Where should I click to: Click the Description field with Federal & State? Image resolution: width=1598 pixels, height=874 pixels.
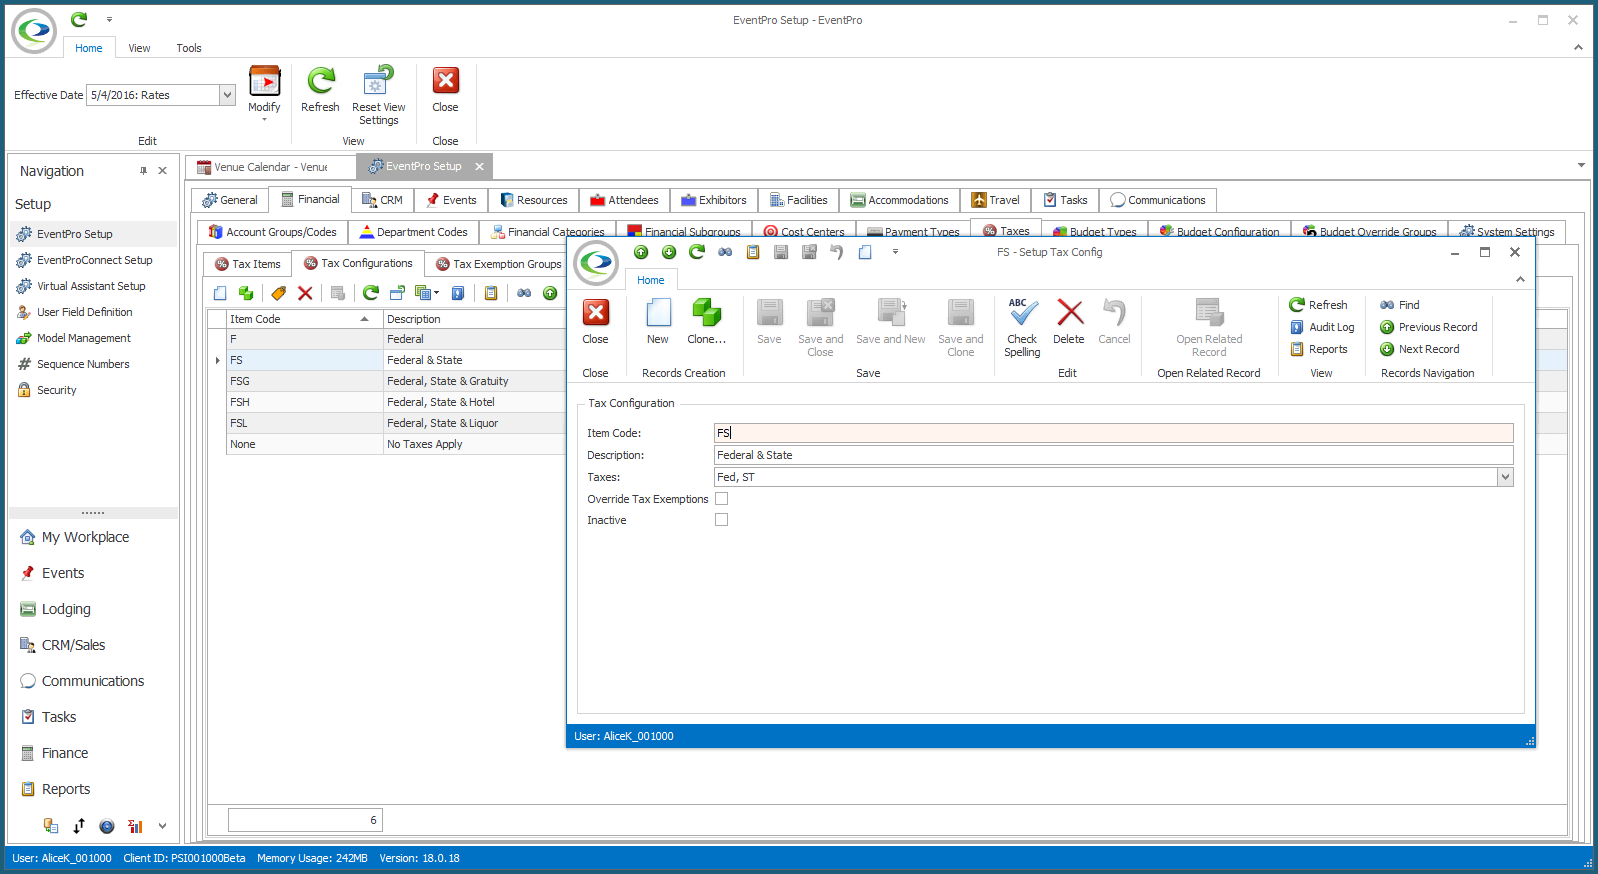tap(1113, 455)
